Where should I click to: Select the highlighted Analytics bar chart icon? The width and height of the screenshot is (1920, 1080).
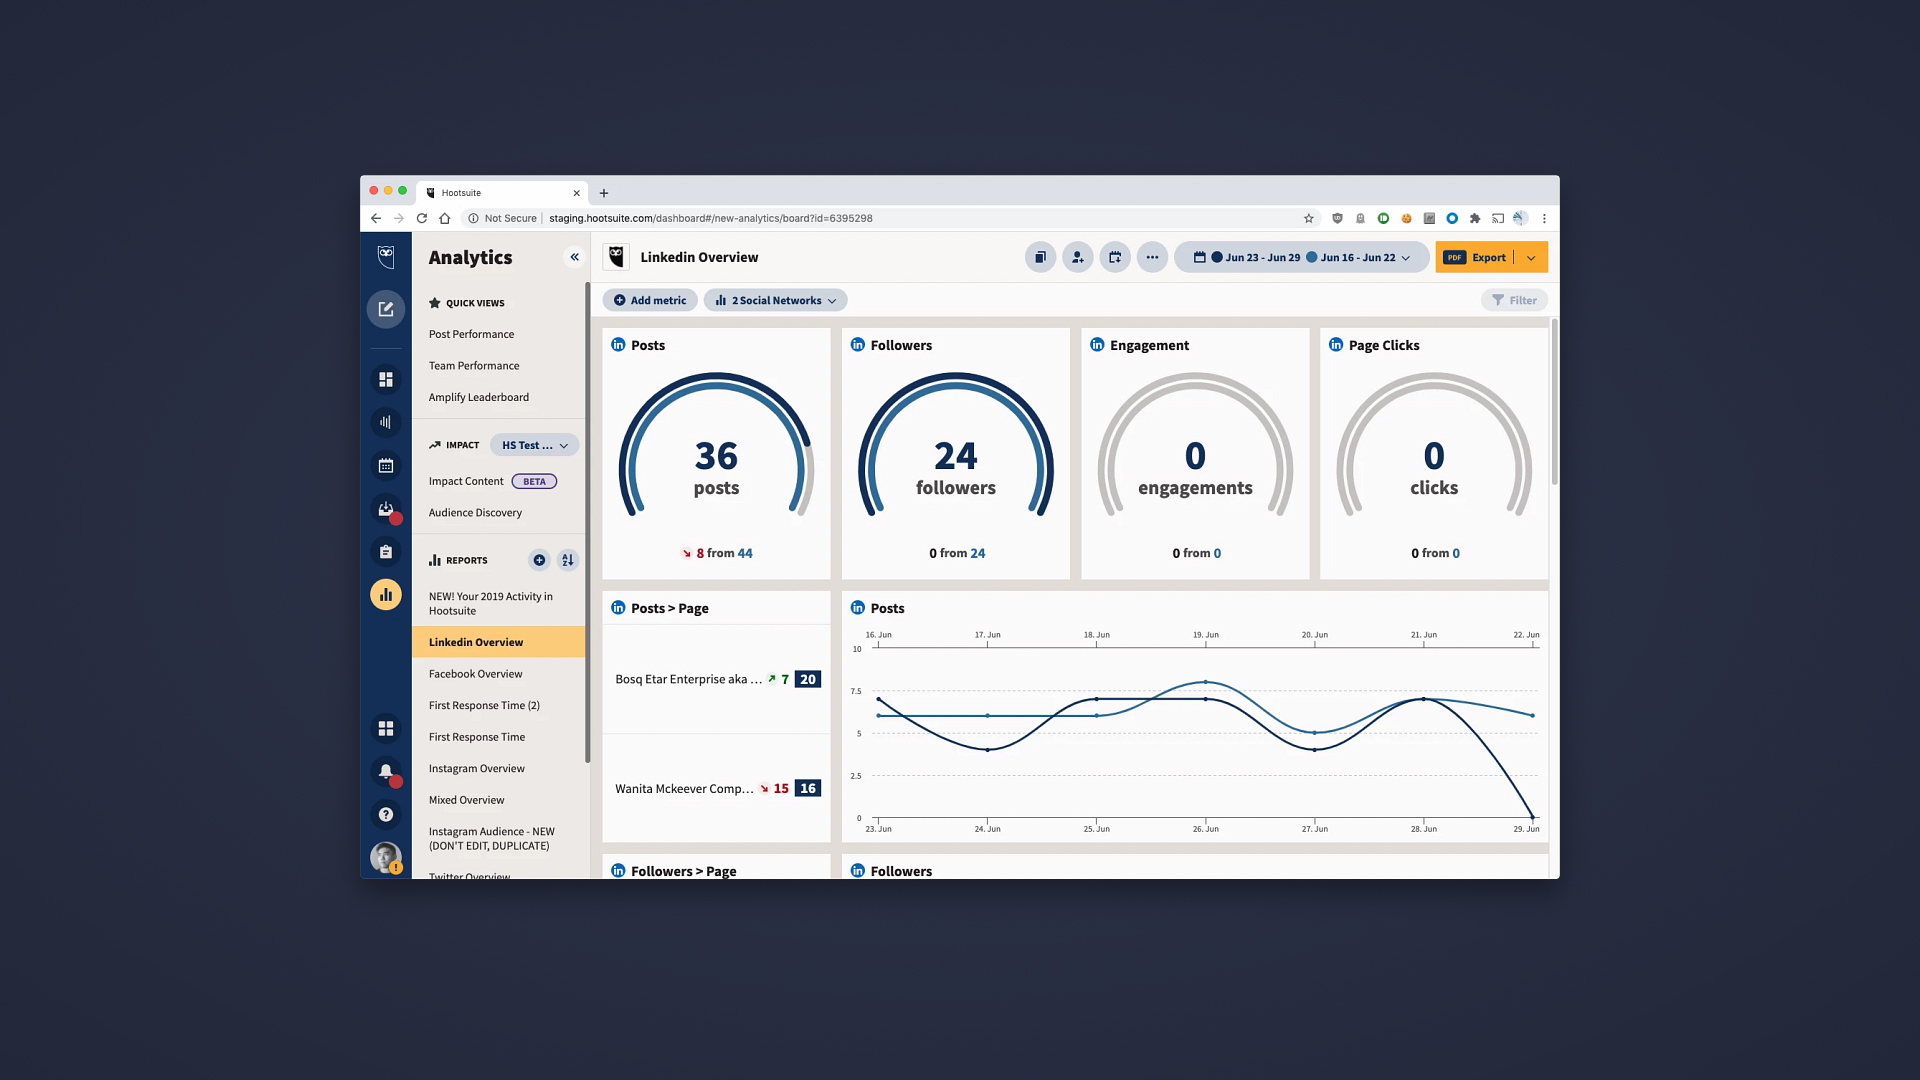click(x=386, y=594)
